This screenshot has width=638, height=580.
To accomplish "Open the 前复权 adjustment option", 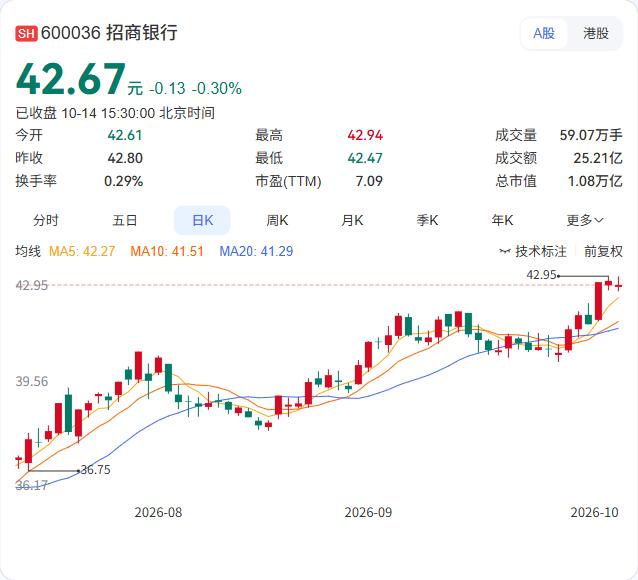I will [603, 251].
